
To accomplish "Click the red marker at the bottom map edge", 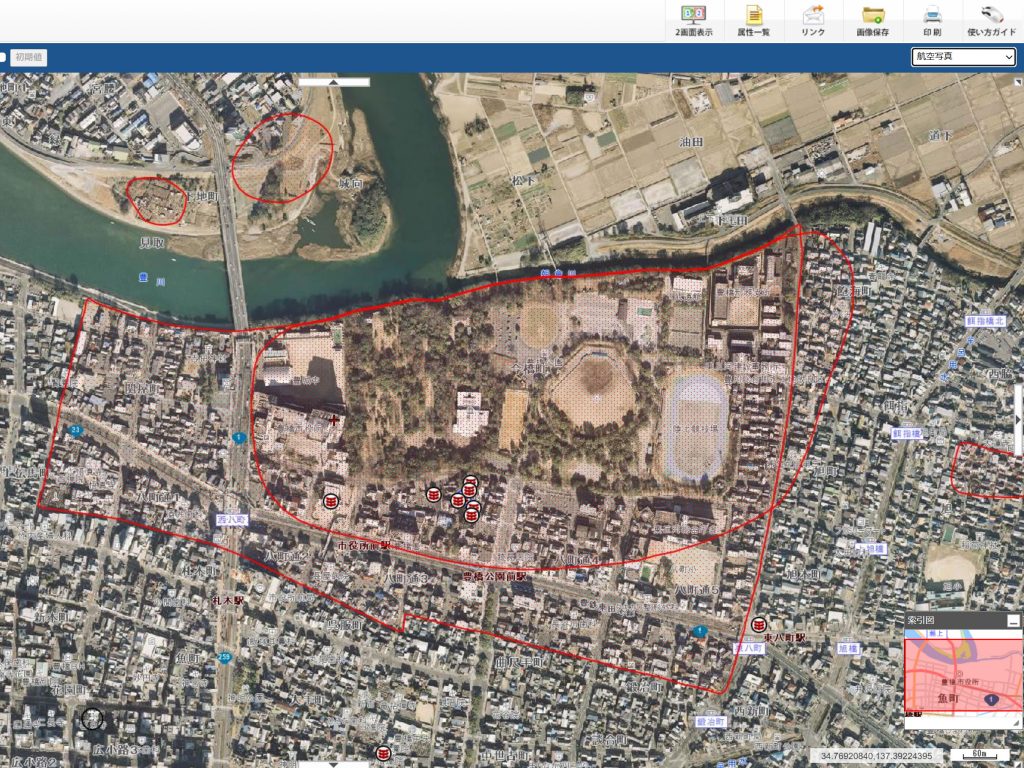I will point(383,754).
